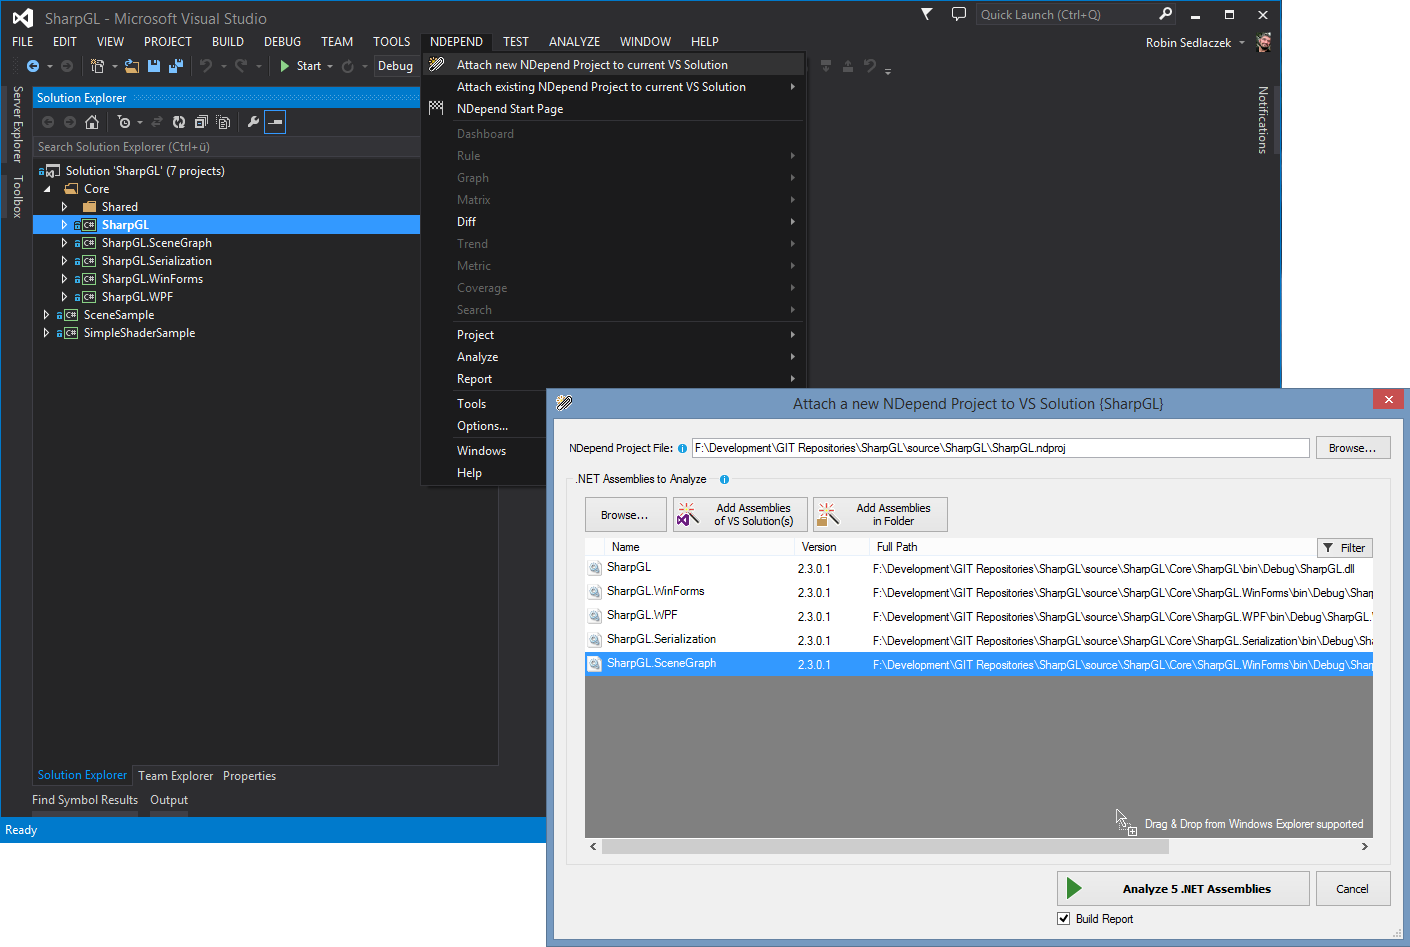Open the Debug configuration dropdown
1410x947 pixels.
click(x=396, y=66)
